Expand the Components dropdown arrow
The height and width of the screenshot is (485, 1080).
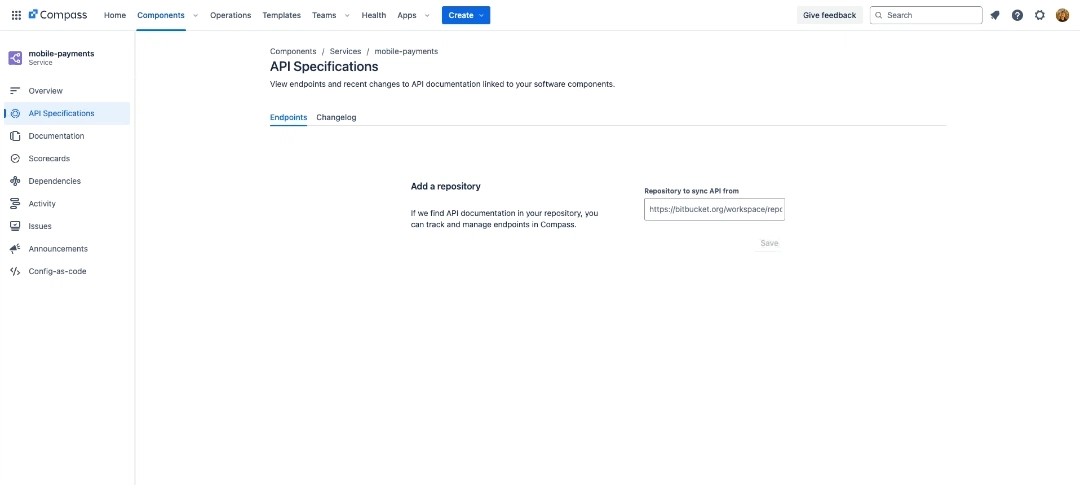(x=195, y=16)
